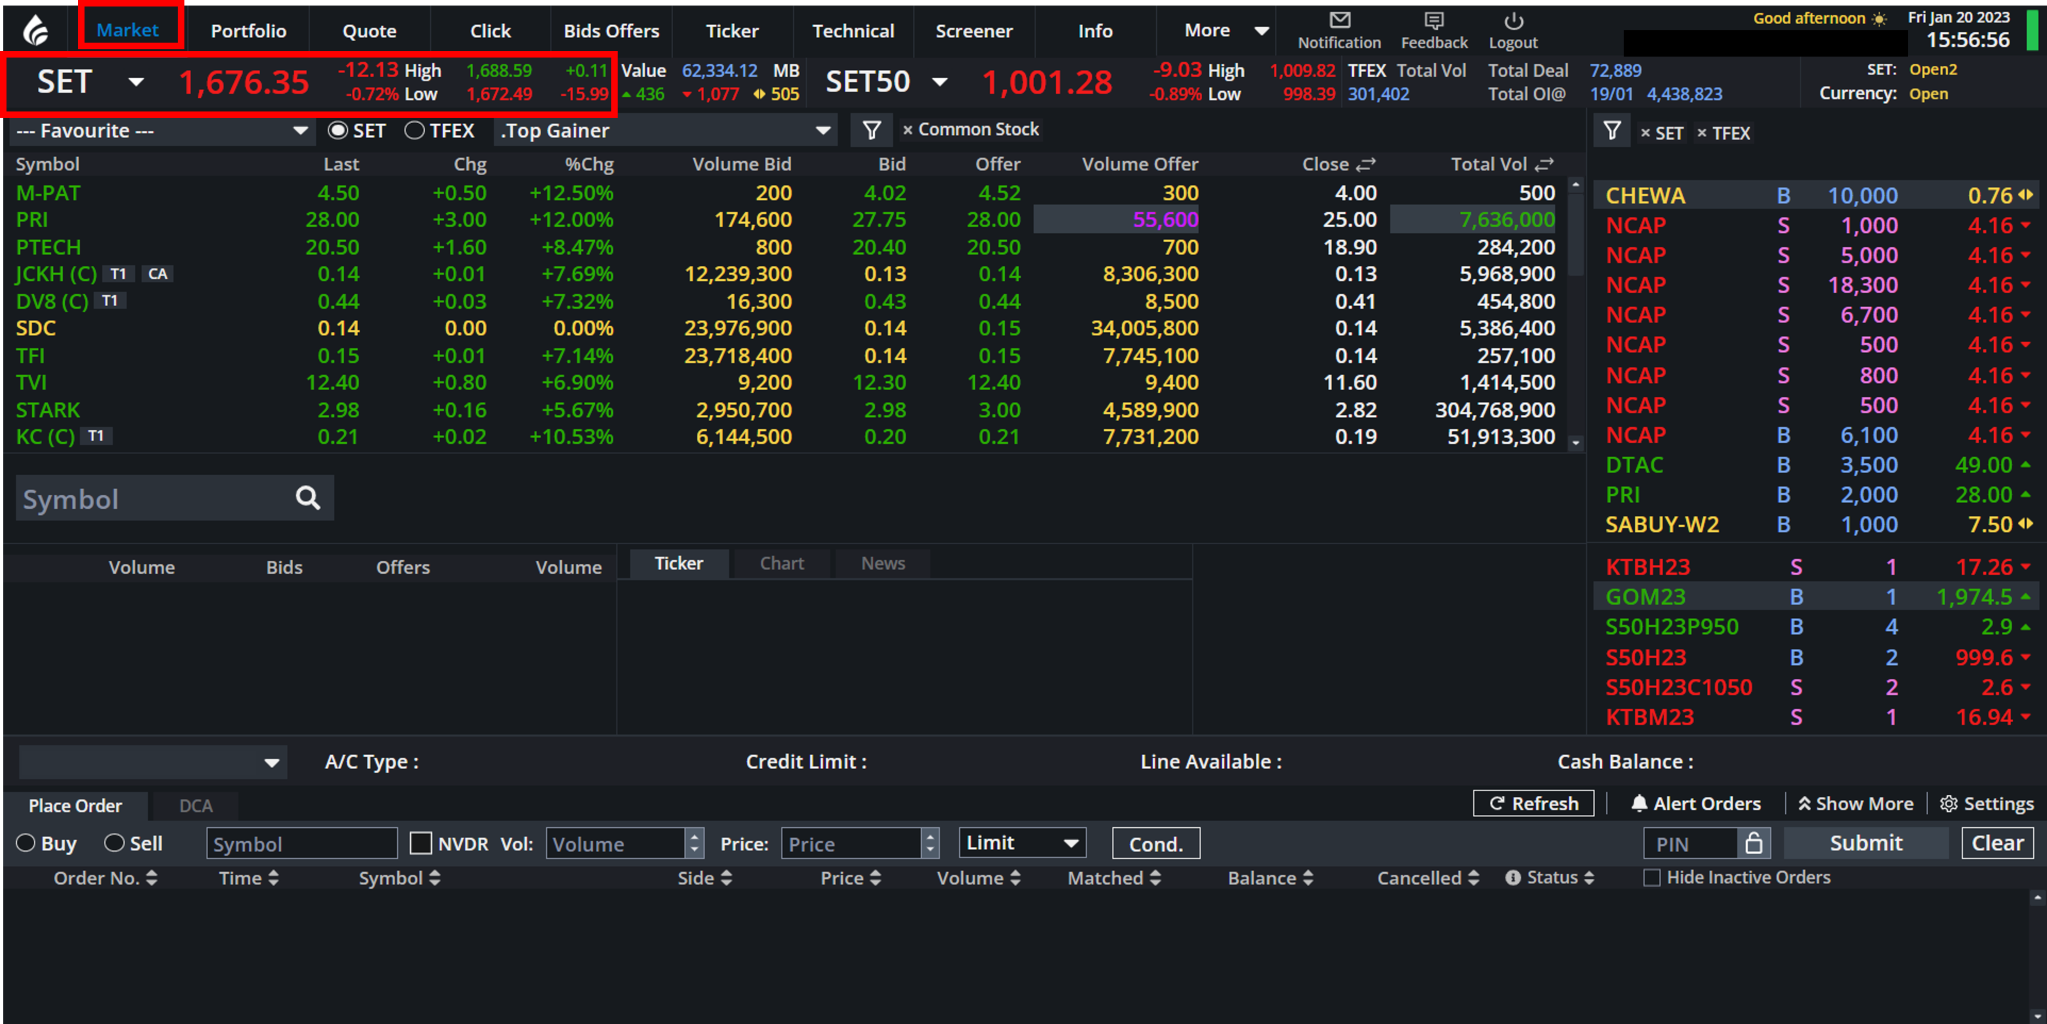Click the CA badge next to JCKH

coord(157,274)
